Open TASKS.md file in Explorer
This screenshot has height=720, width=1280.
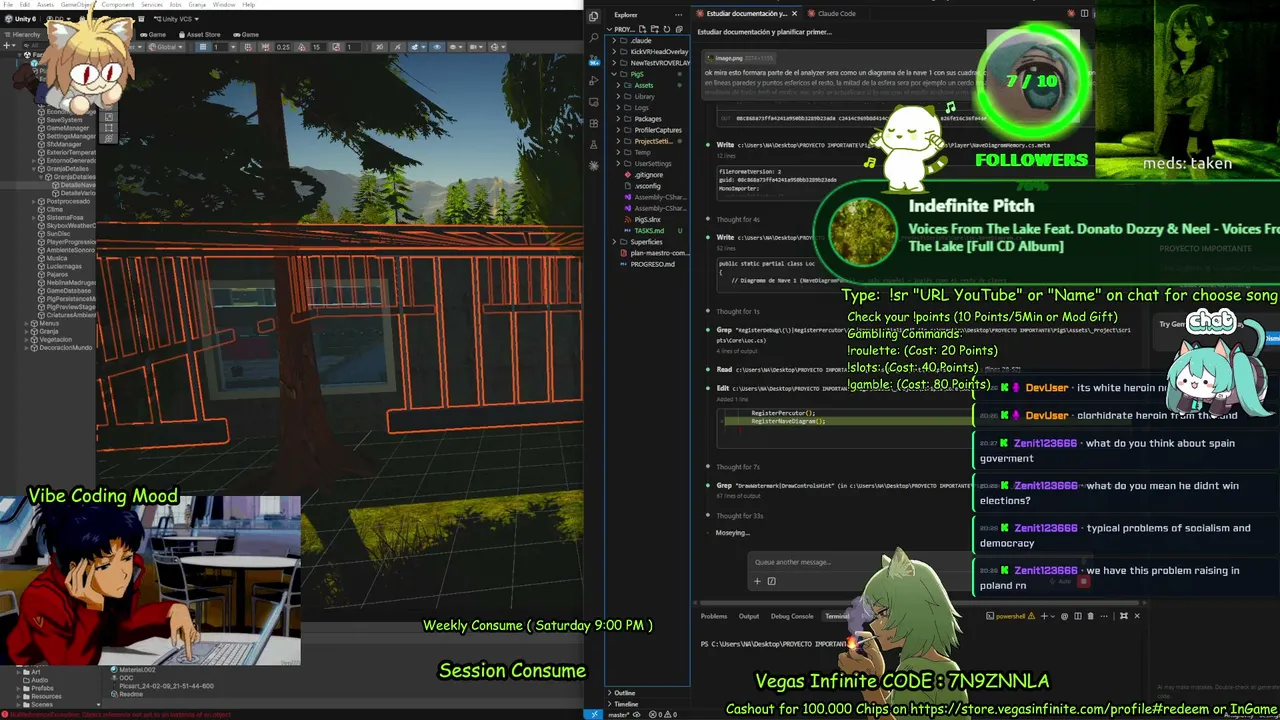649,231
